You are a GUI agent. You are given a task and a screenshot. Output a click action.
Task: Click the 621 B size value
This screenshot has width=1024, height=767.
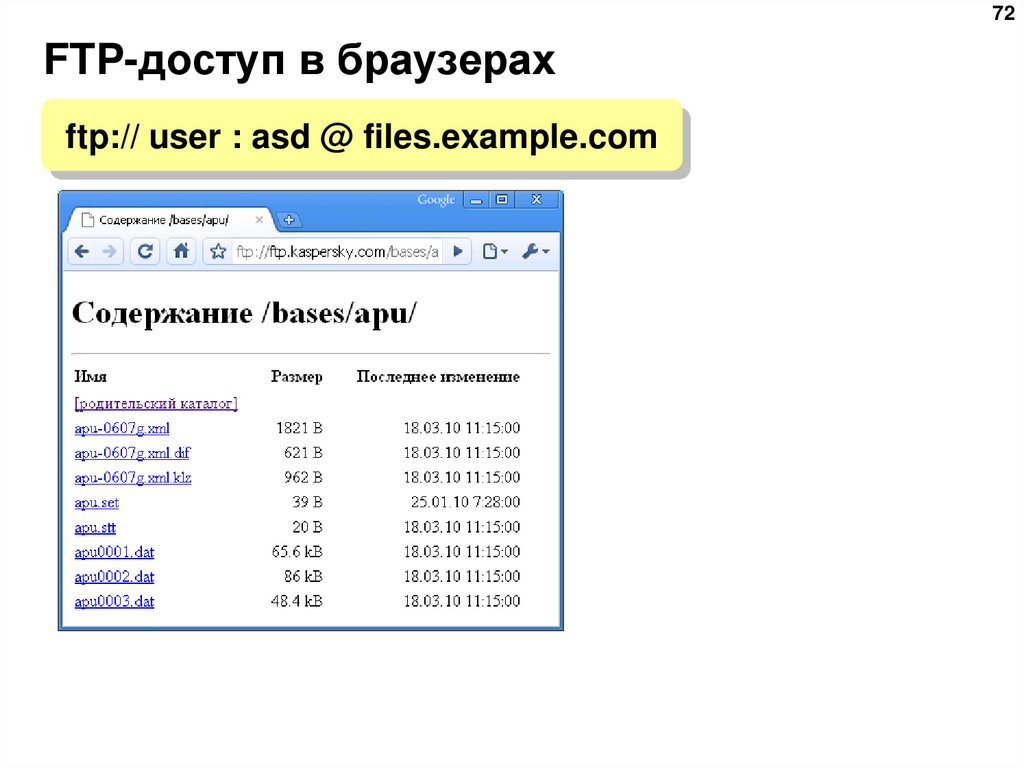click(x=303, y=453)
